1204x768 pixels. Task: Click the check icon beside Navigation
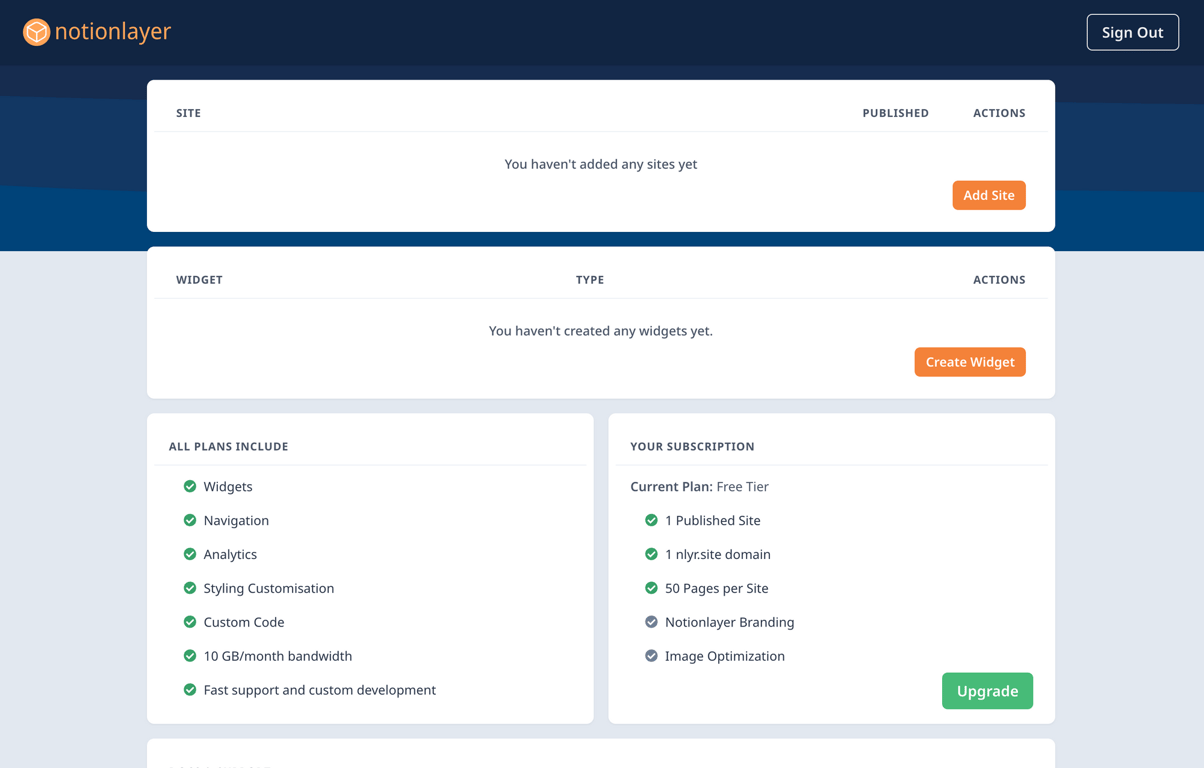[x=190, y=520]
